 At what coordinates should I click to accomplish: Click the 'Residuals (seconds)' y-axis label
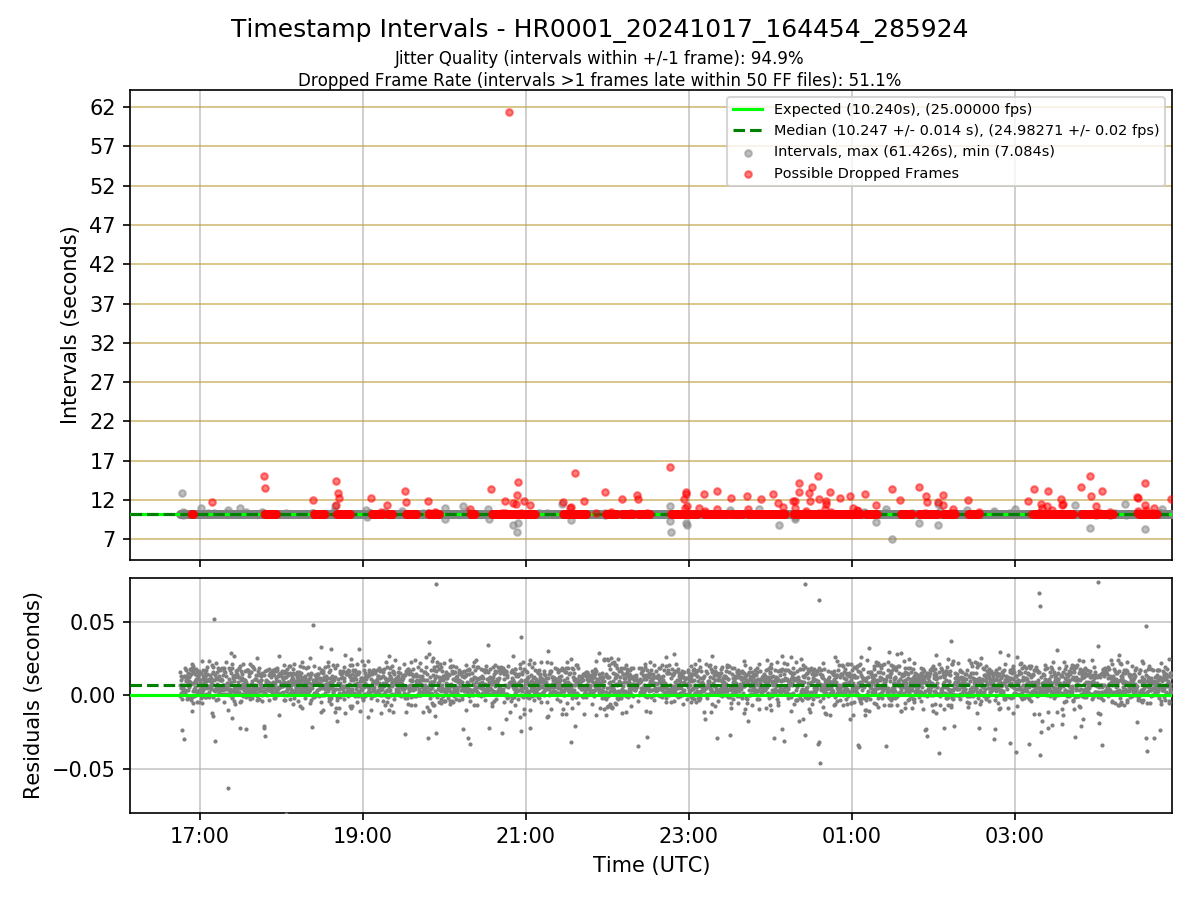coord(32,695)
